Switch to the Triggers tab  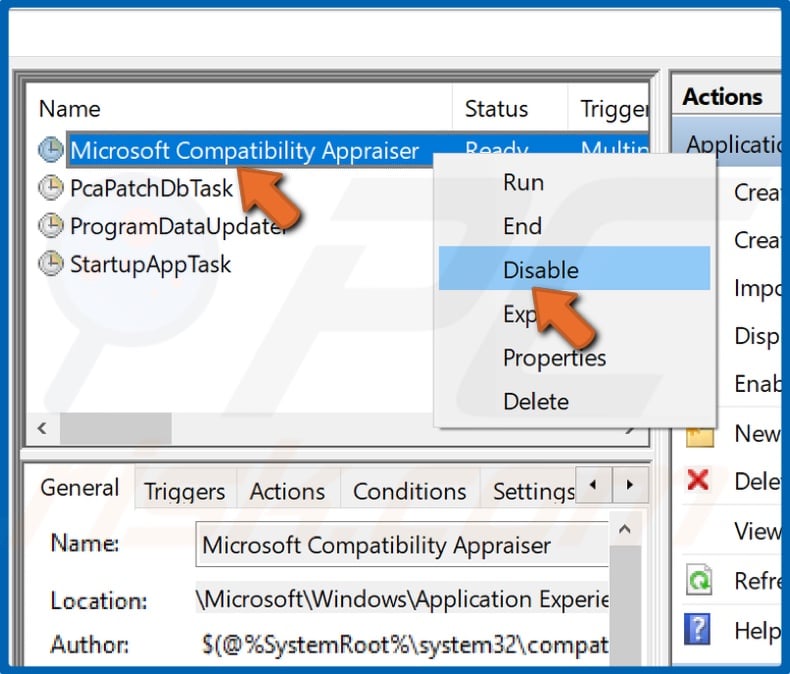pyautogui.click(x=184, y=491)
